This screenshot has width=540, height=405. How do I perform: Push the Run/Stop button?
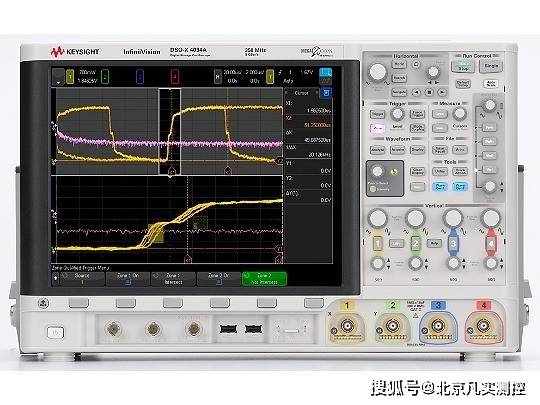coord(463,66)
